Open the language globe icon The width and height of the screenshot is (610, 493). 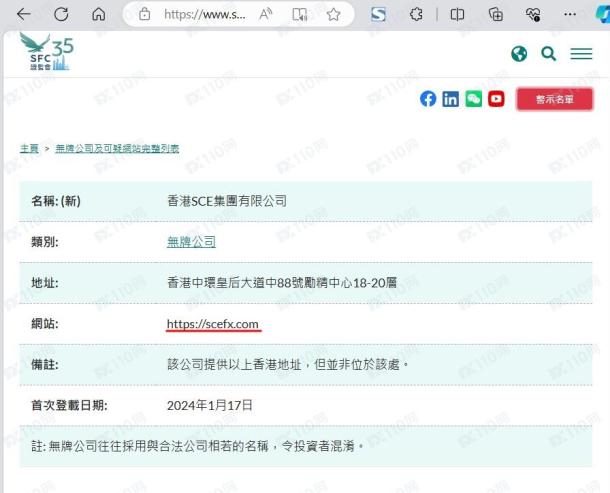tap(519, 54)
